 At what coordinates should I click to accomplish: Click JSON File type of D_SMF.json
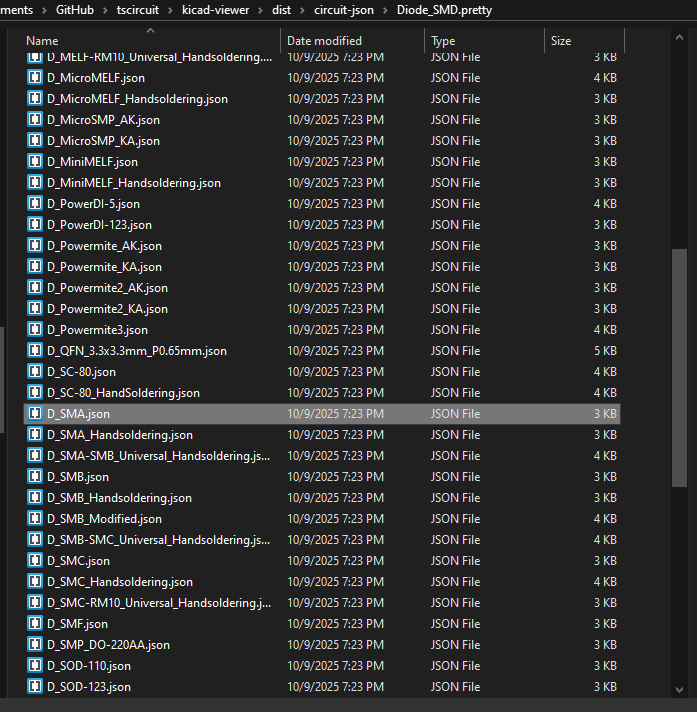(455, 624)
